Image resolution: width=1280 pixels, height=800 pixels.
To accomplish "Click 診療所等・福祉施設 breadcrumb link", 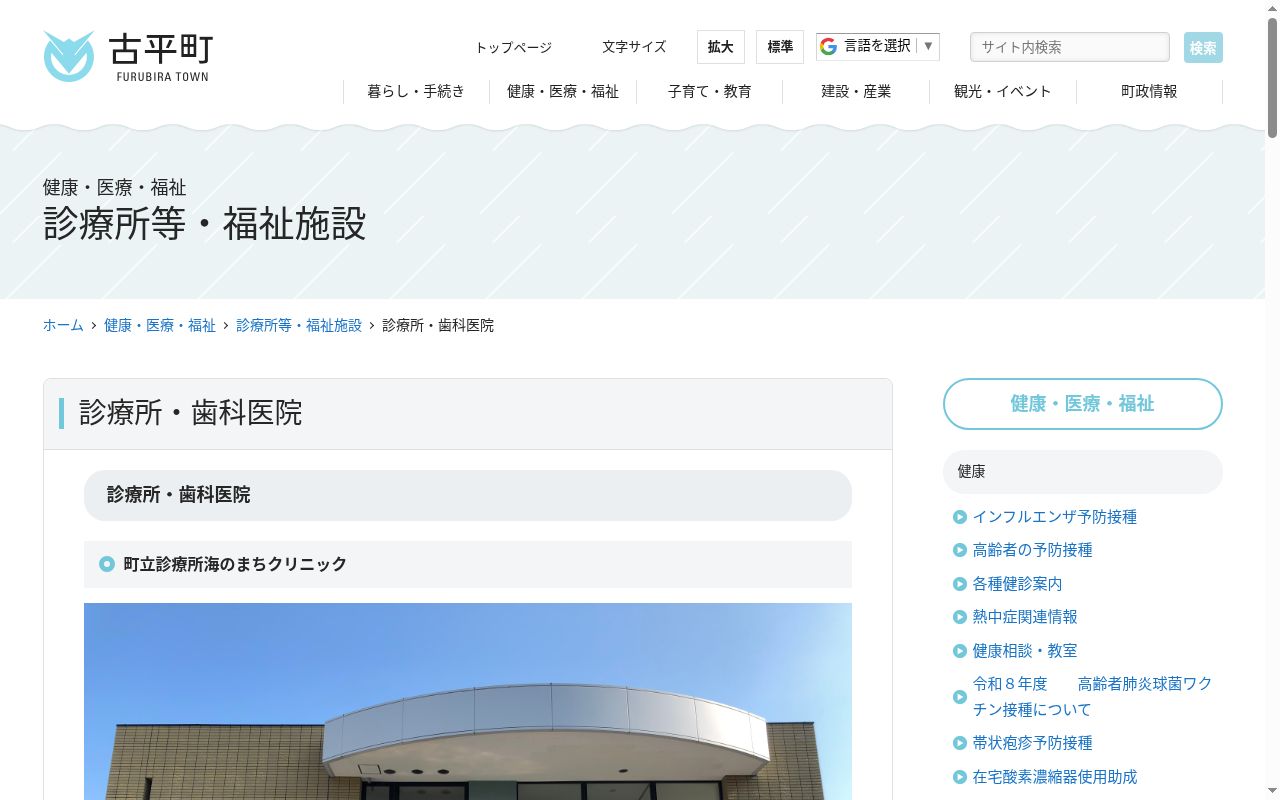I will pos(299,325).
